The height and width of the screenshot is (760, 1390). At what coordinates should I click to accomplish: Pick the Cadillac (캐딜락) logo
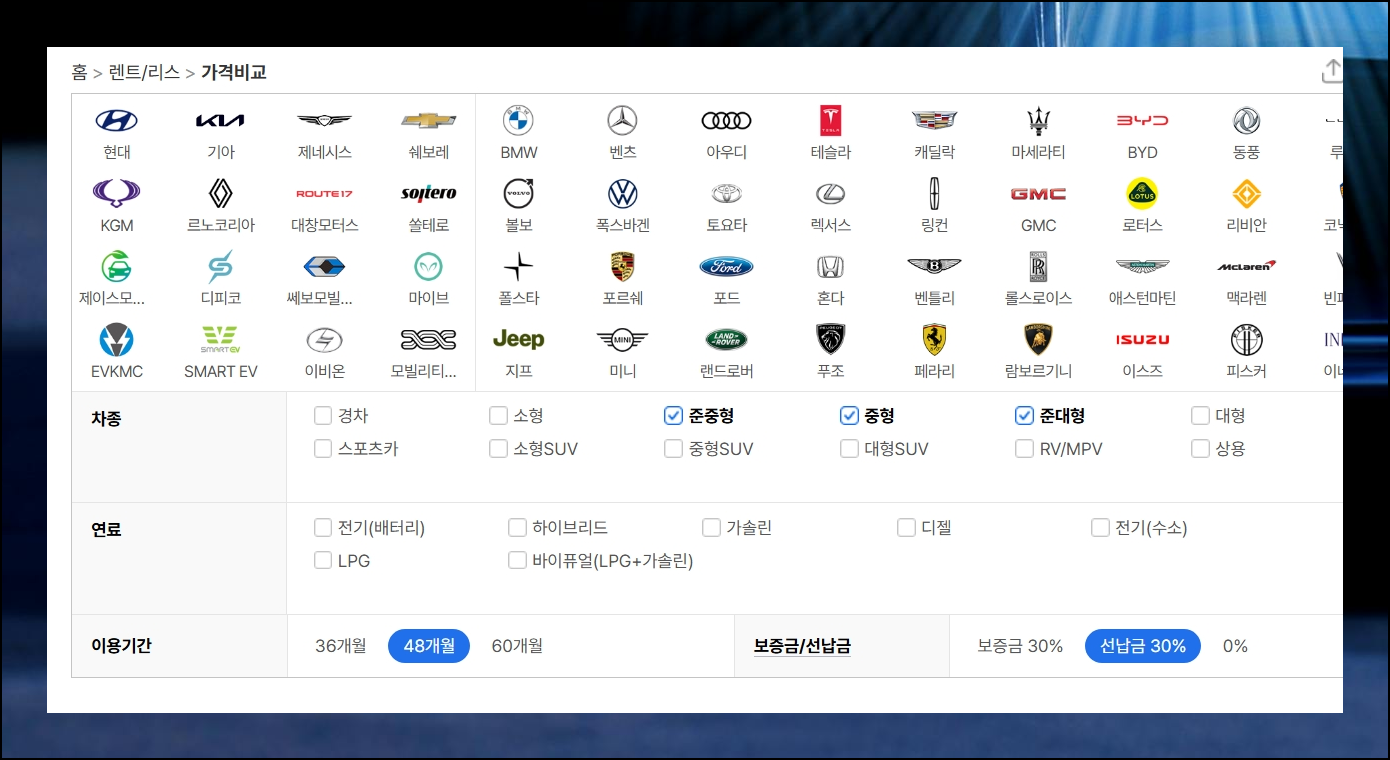(x=934, y=121)
